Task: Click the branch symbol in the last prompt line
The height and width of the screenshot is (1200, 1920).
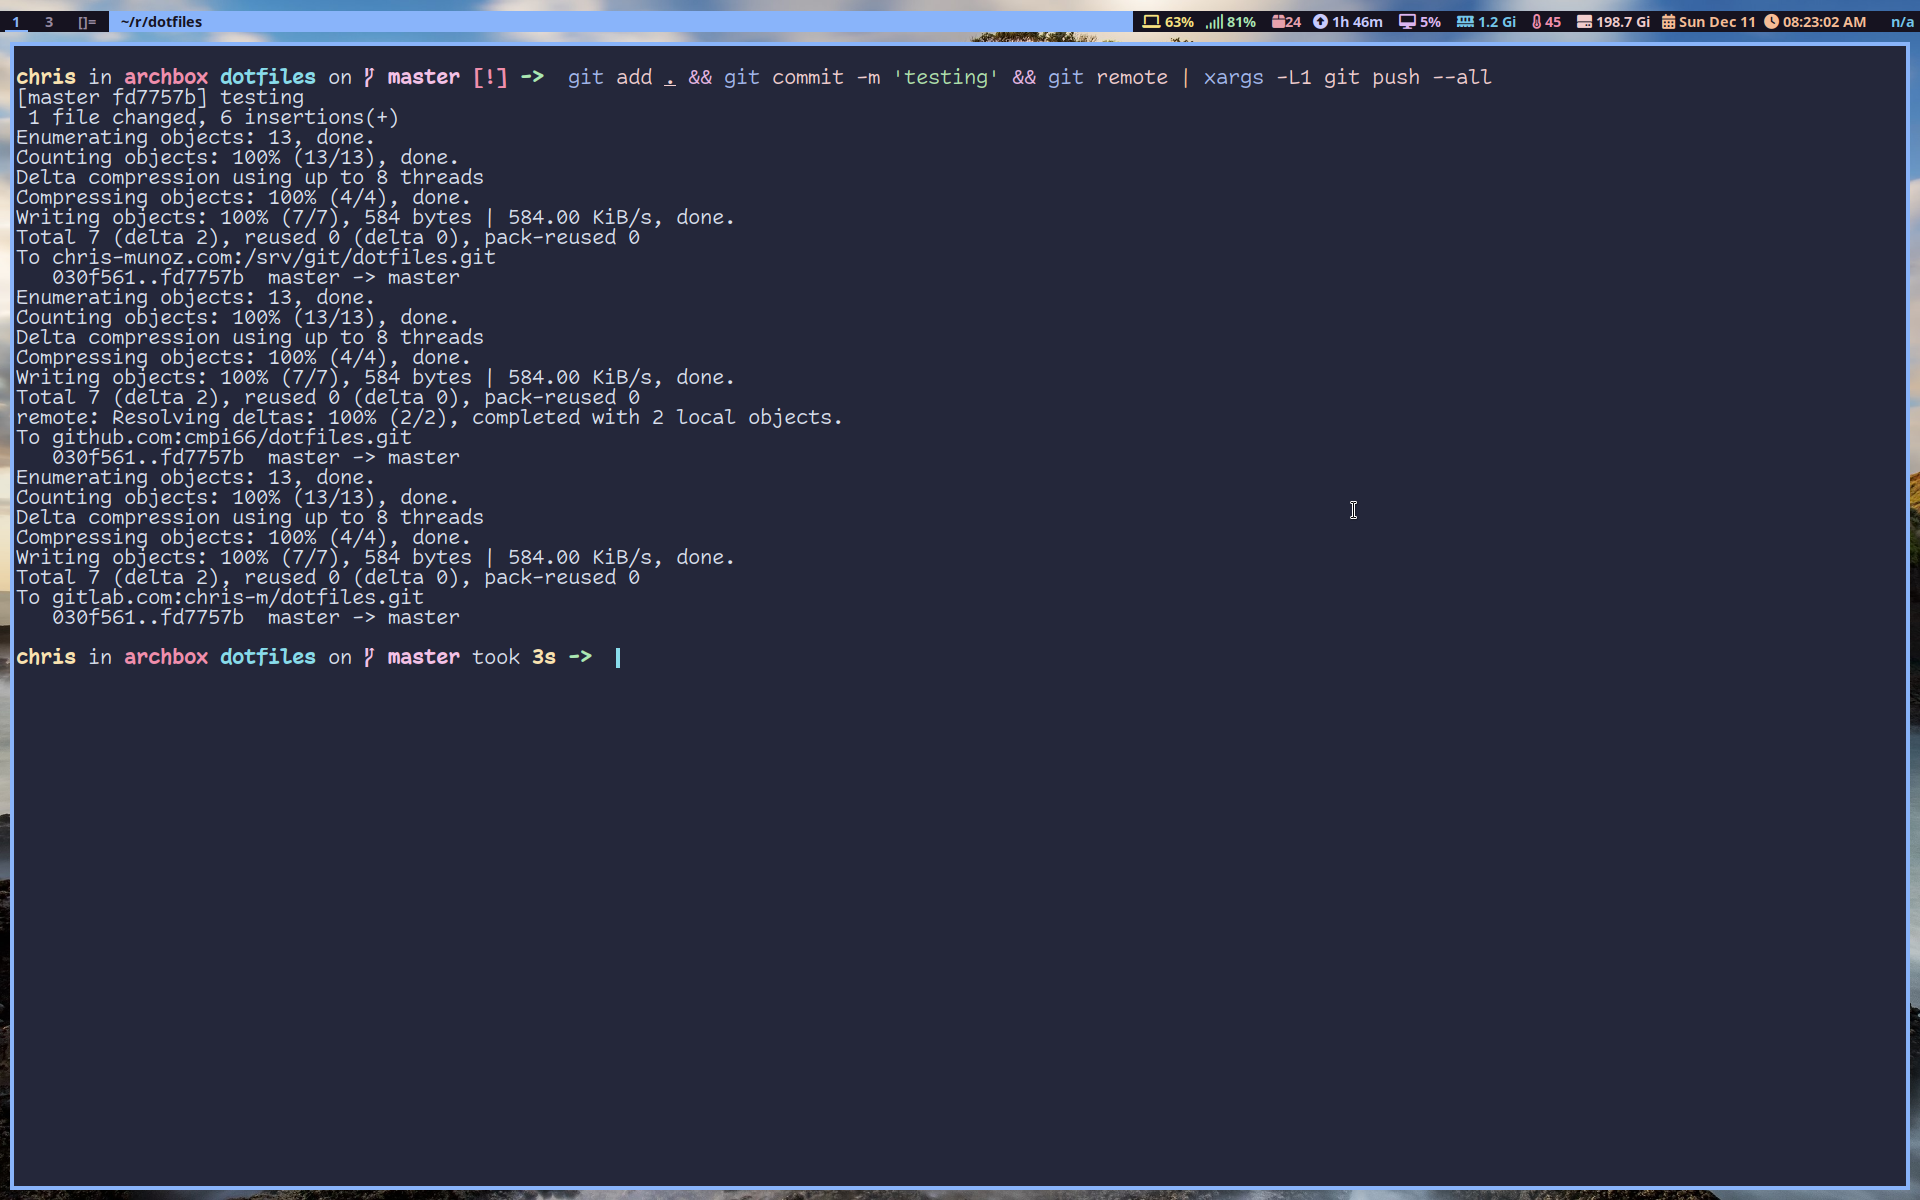Action: [369, 657]
